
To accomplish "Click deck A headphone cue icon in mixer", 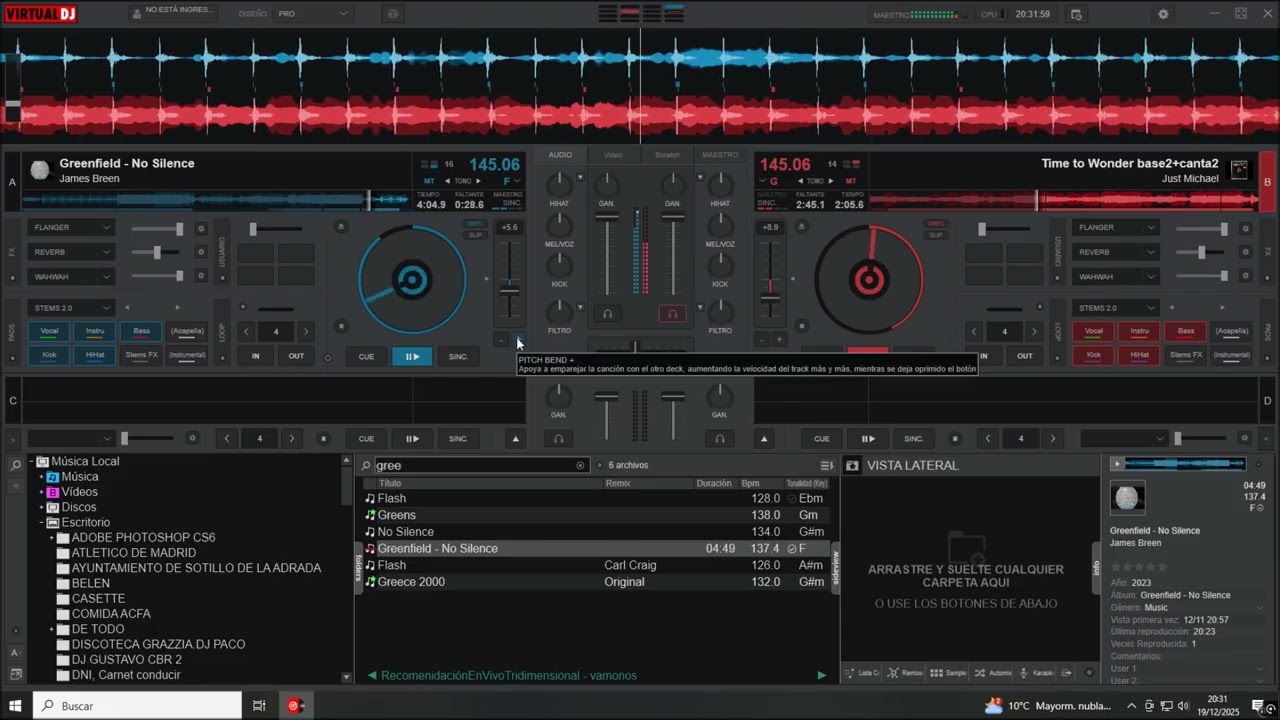I will tap(607, 314).
